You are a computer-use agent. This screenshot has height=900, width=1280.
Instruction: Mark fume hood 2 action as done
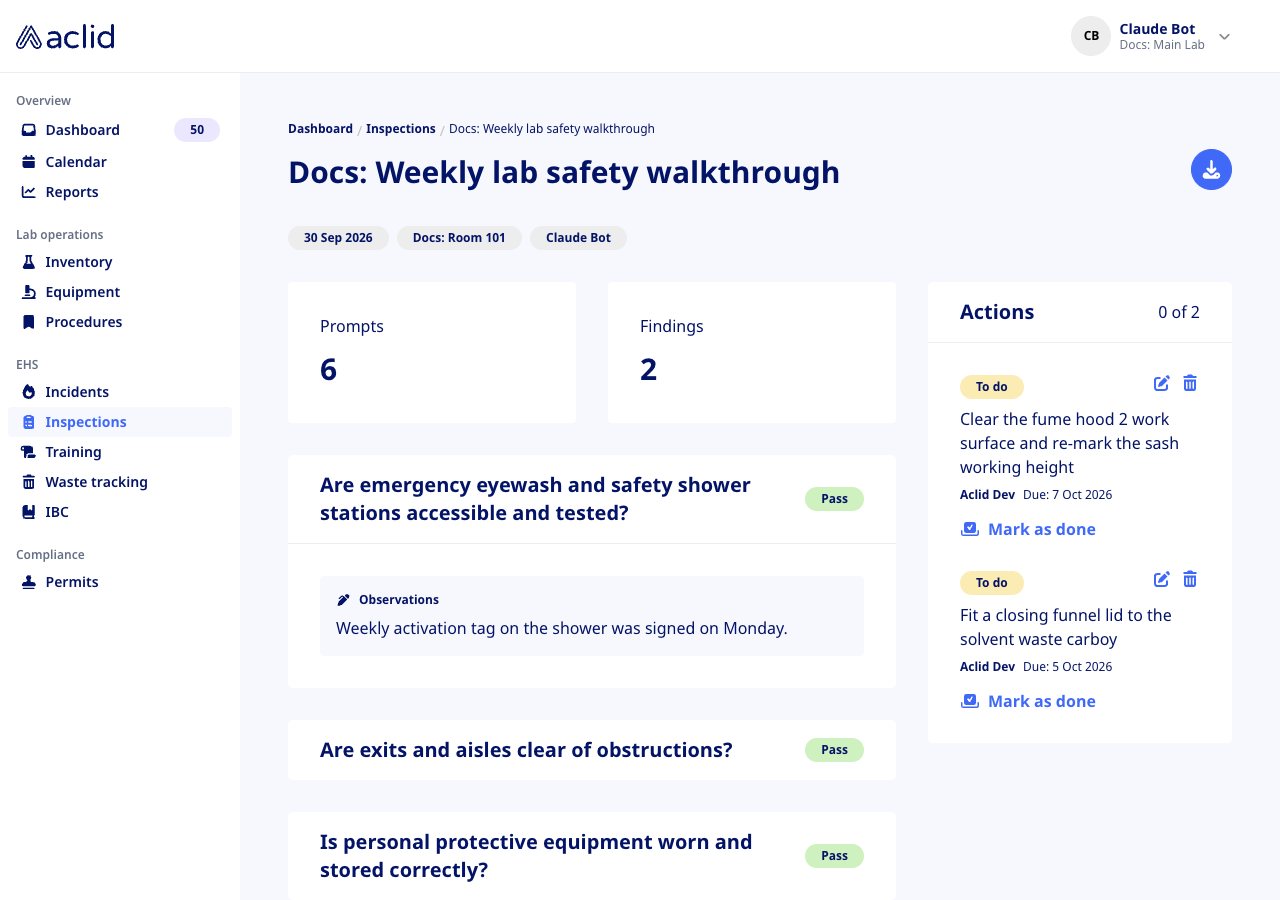(1028, 529)
